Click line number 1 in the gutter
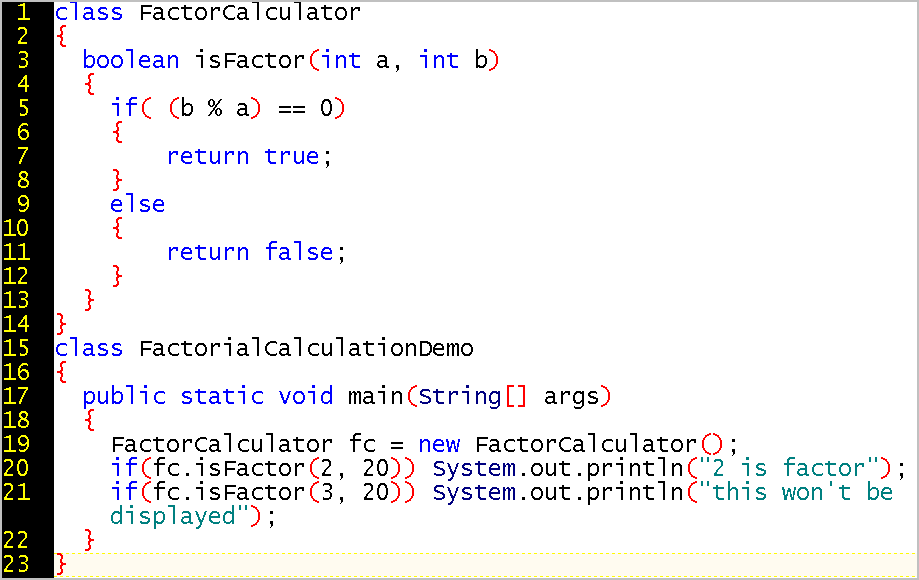Viewport: 919px width, 580px height. coord(22,12)
